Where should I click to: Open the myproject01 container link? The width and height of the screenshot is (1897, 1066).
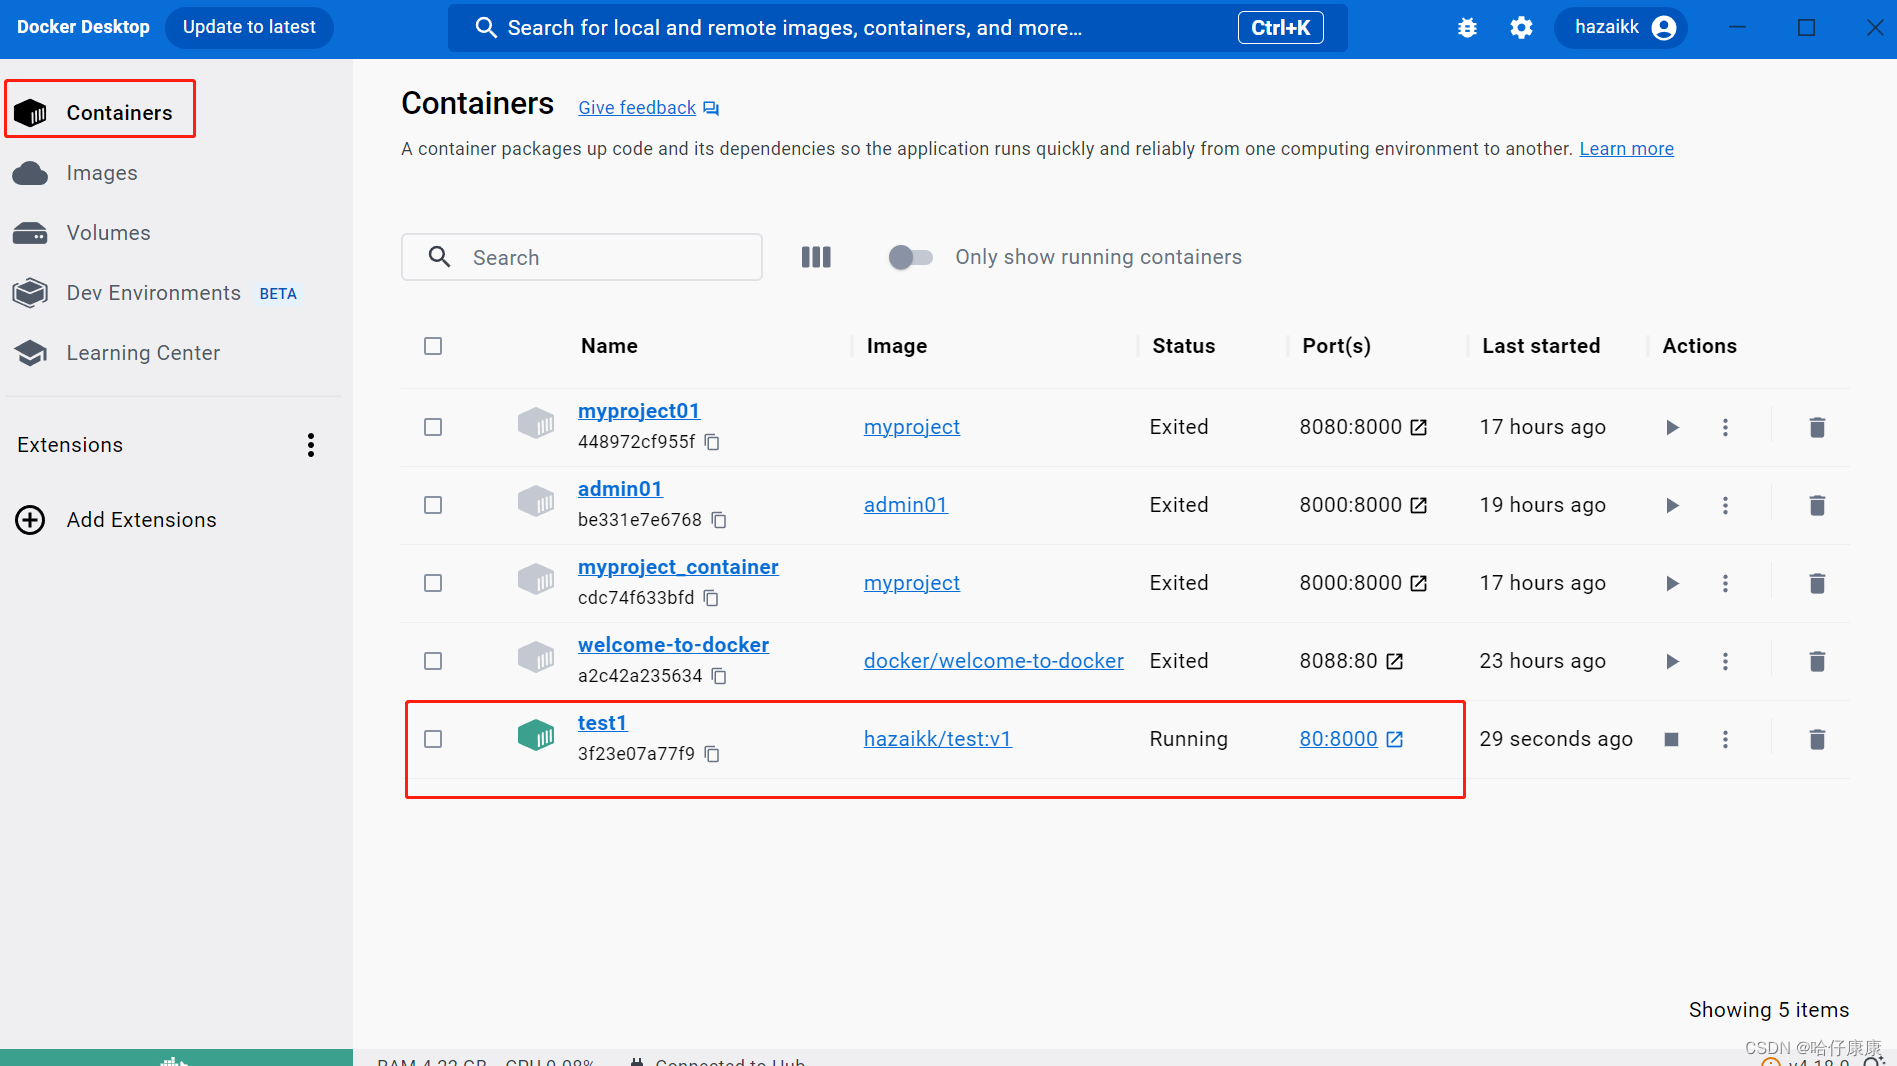point(639,411)
